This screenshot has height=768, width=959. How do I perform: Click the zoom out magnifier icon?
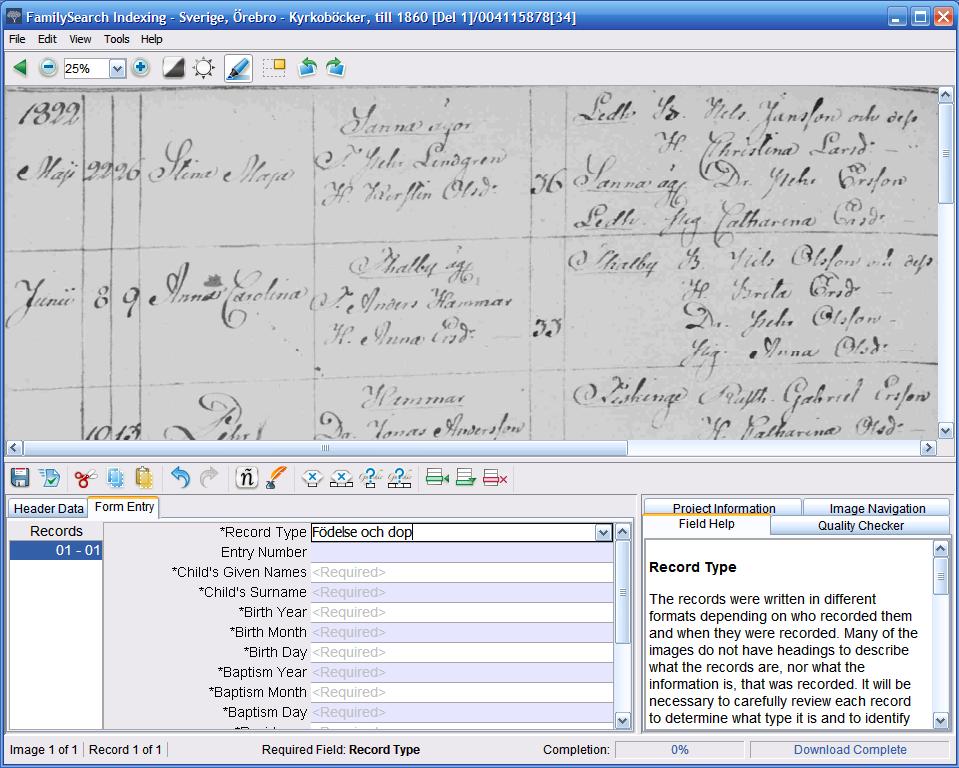click(x=48, y=68)
